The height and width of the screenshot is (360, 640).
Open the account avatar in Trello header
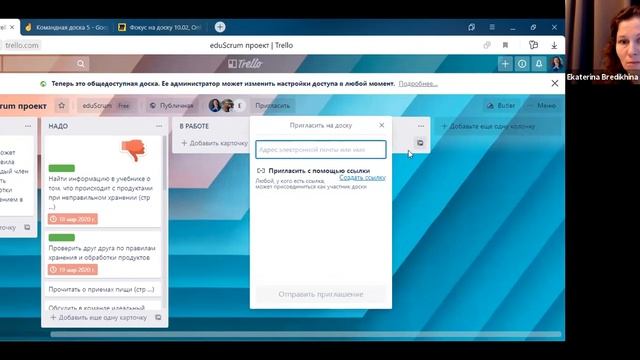556,64
